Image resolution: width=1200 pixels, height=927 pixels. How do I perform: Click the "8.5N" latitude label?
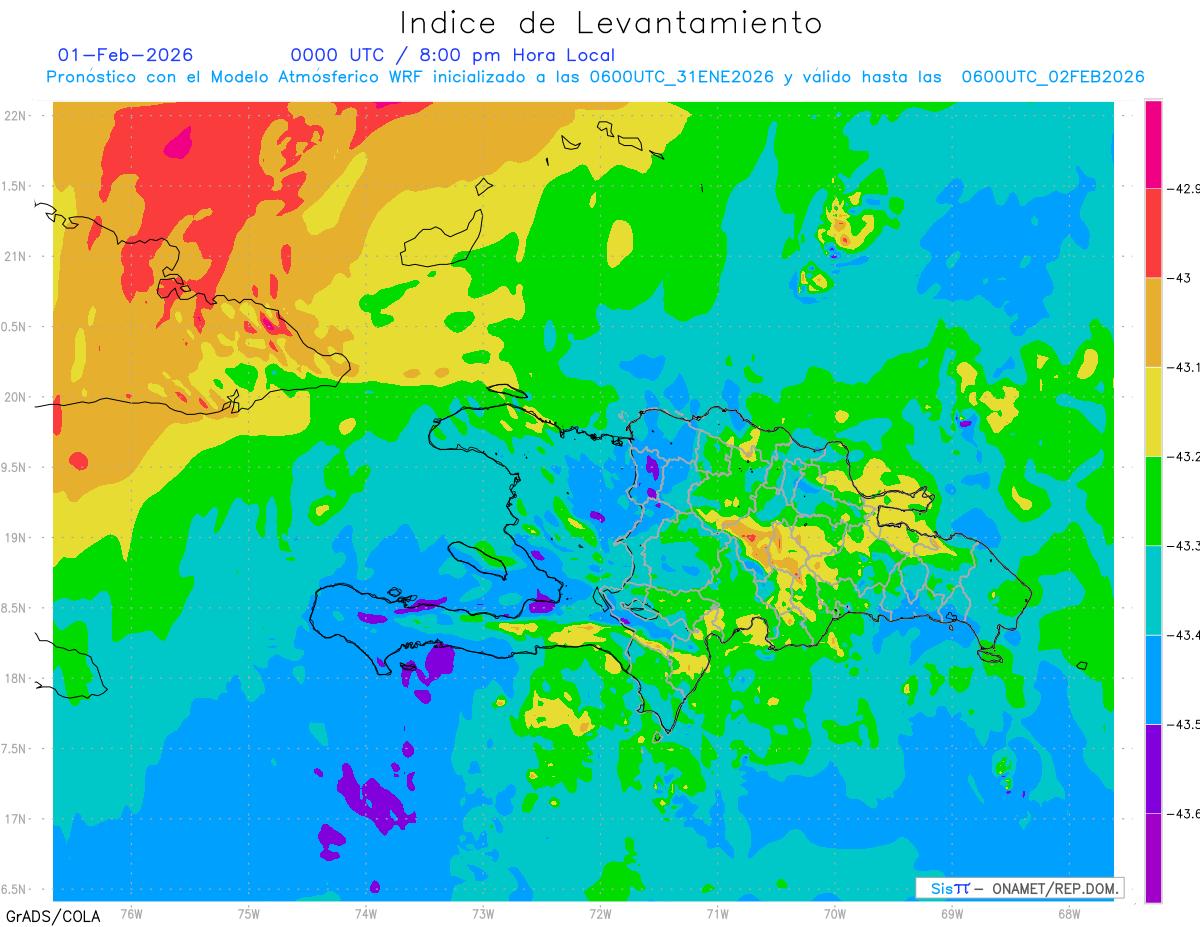15,608
